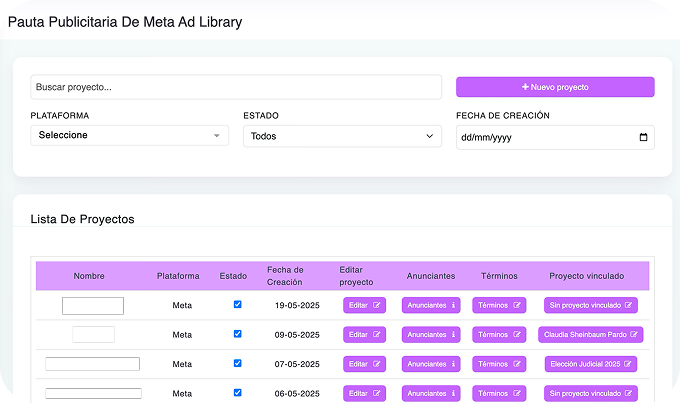Click Meta platform cell in 19-05-2025 row
This screenshot has width=680, height=404.
(x=182, y=305)
